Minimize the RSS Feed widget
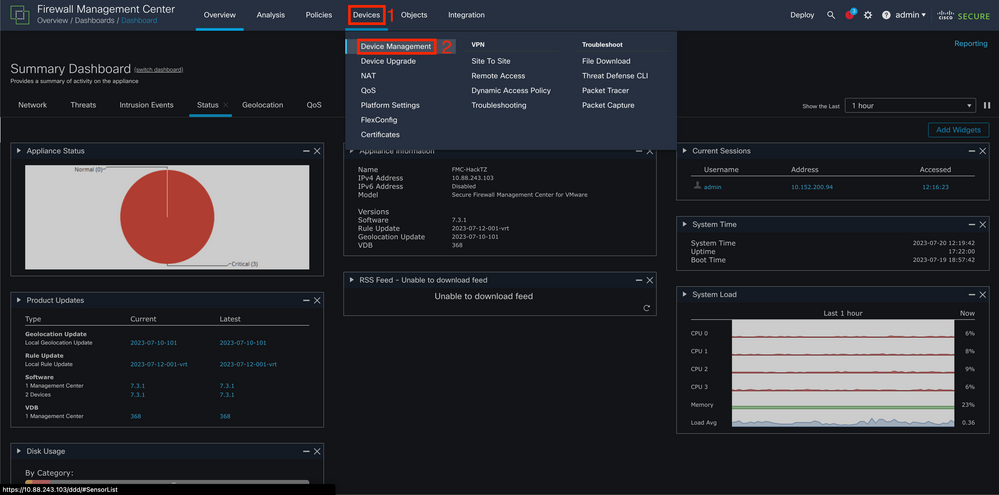 point(639,280)
